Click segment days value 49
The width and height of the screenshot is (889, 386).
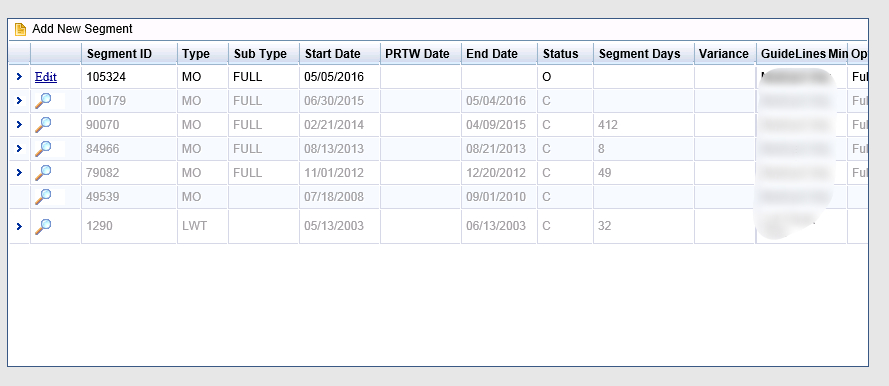pos(605,172)
